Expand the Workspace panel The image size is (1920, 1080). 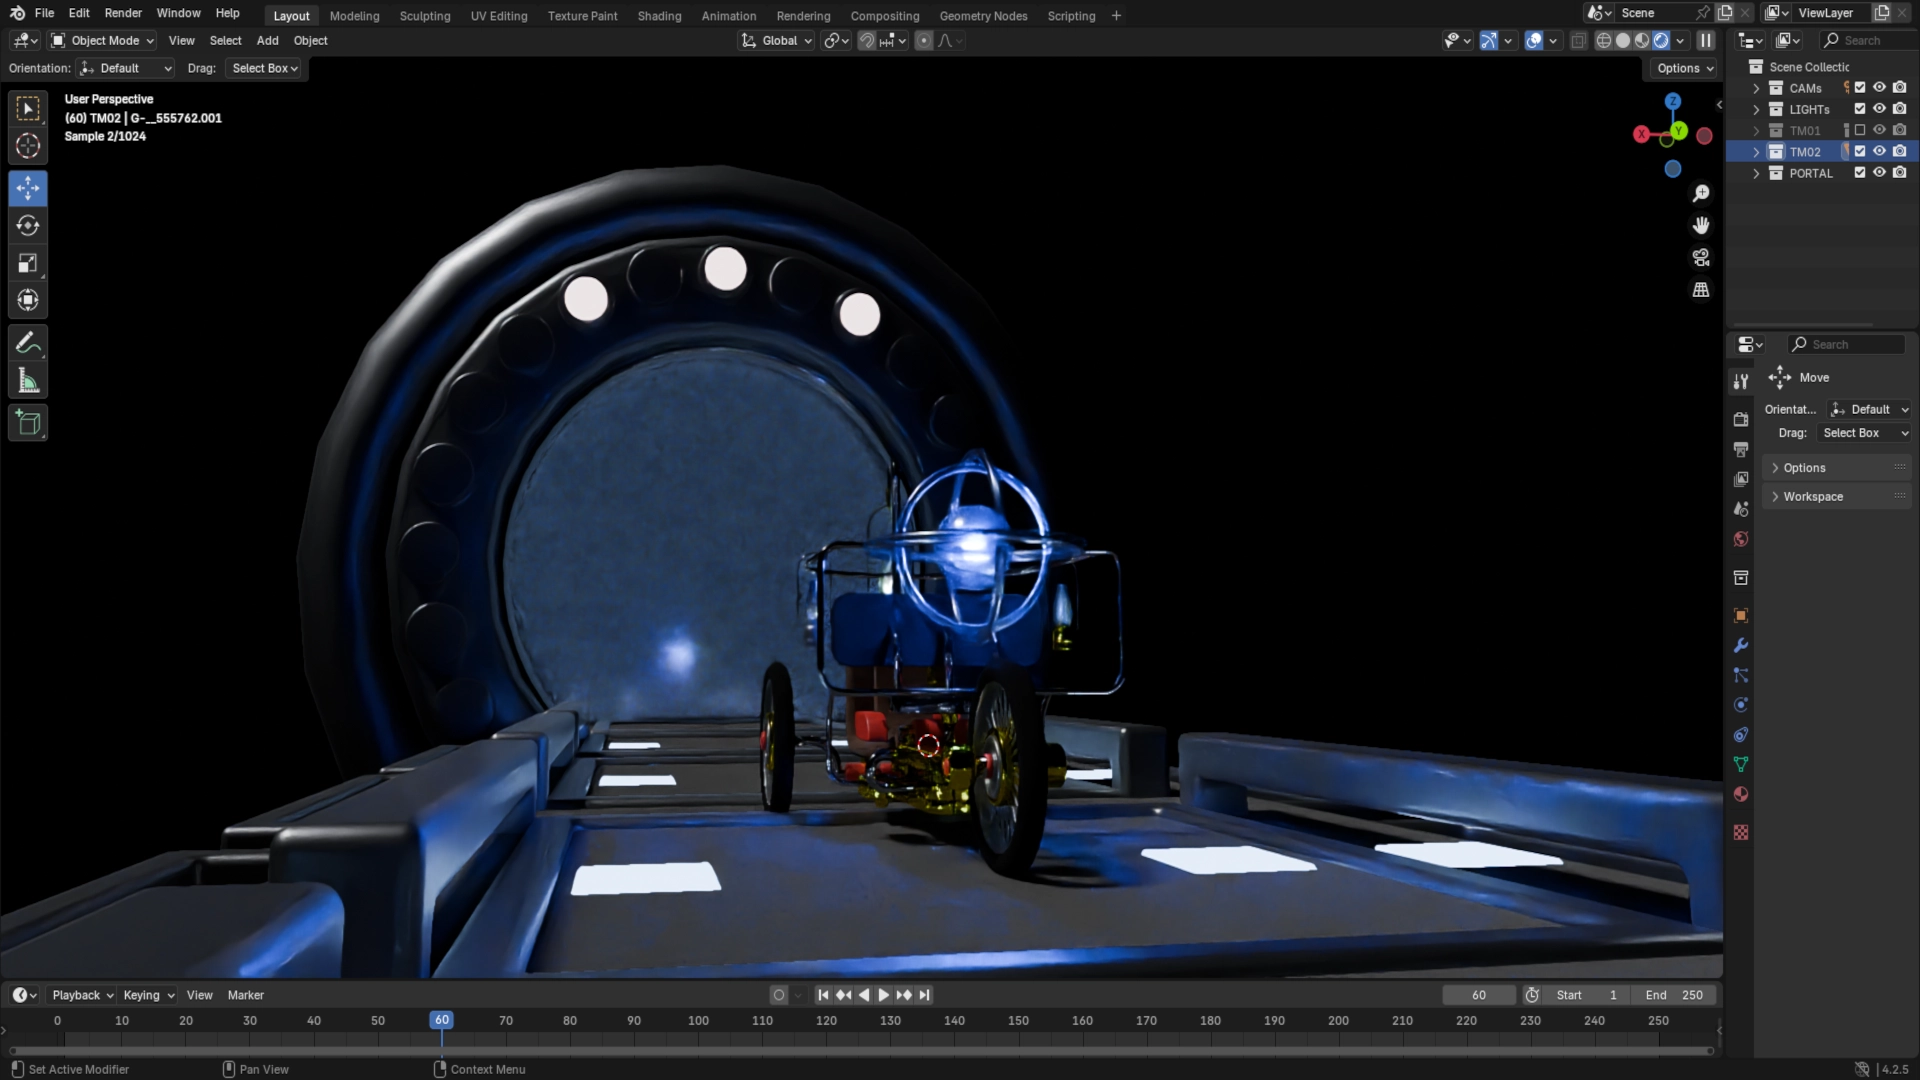(1812, 497)
